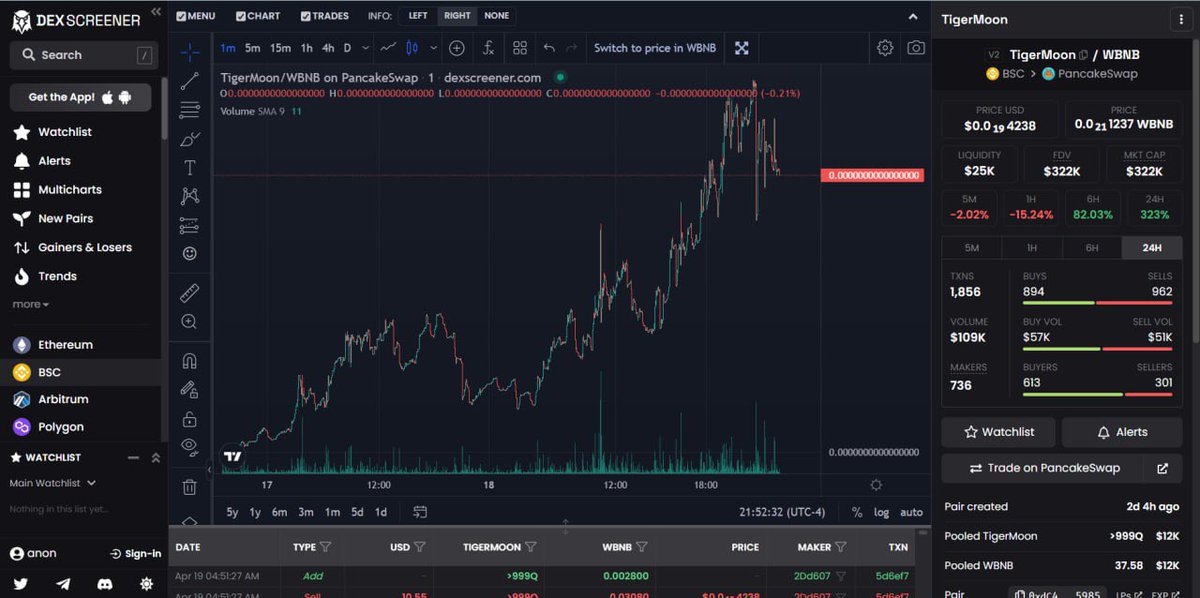
Task: Expand the more chains list
Action: [x=31, y=304]
